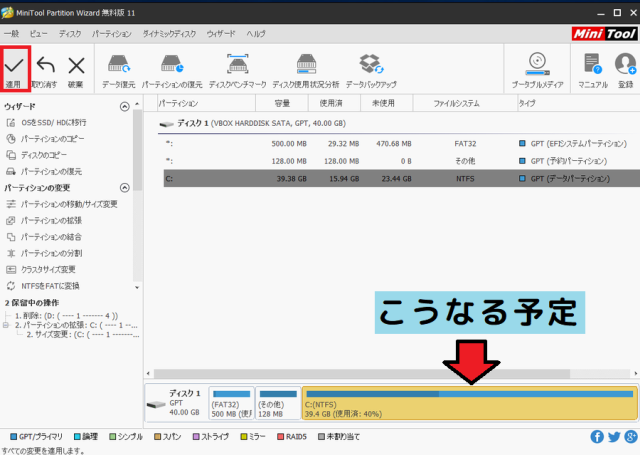Open the ウィザード menu
Image resolution: width=640 pixels, height=455 pixels.
pyautogui.click(x=221, y=33)
